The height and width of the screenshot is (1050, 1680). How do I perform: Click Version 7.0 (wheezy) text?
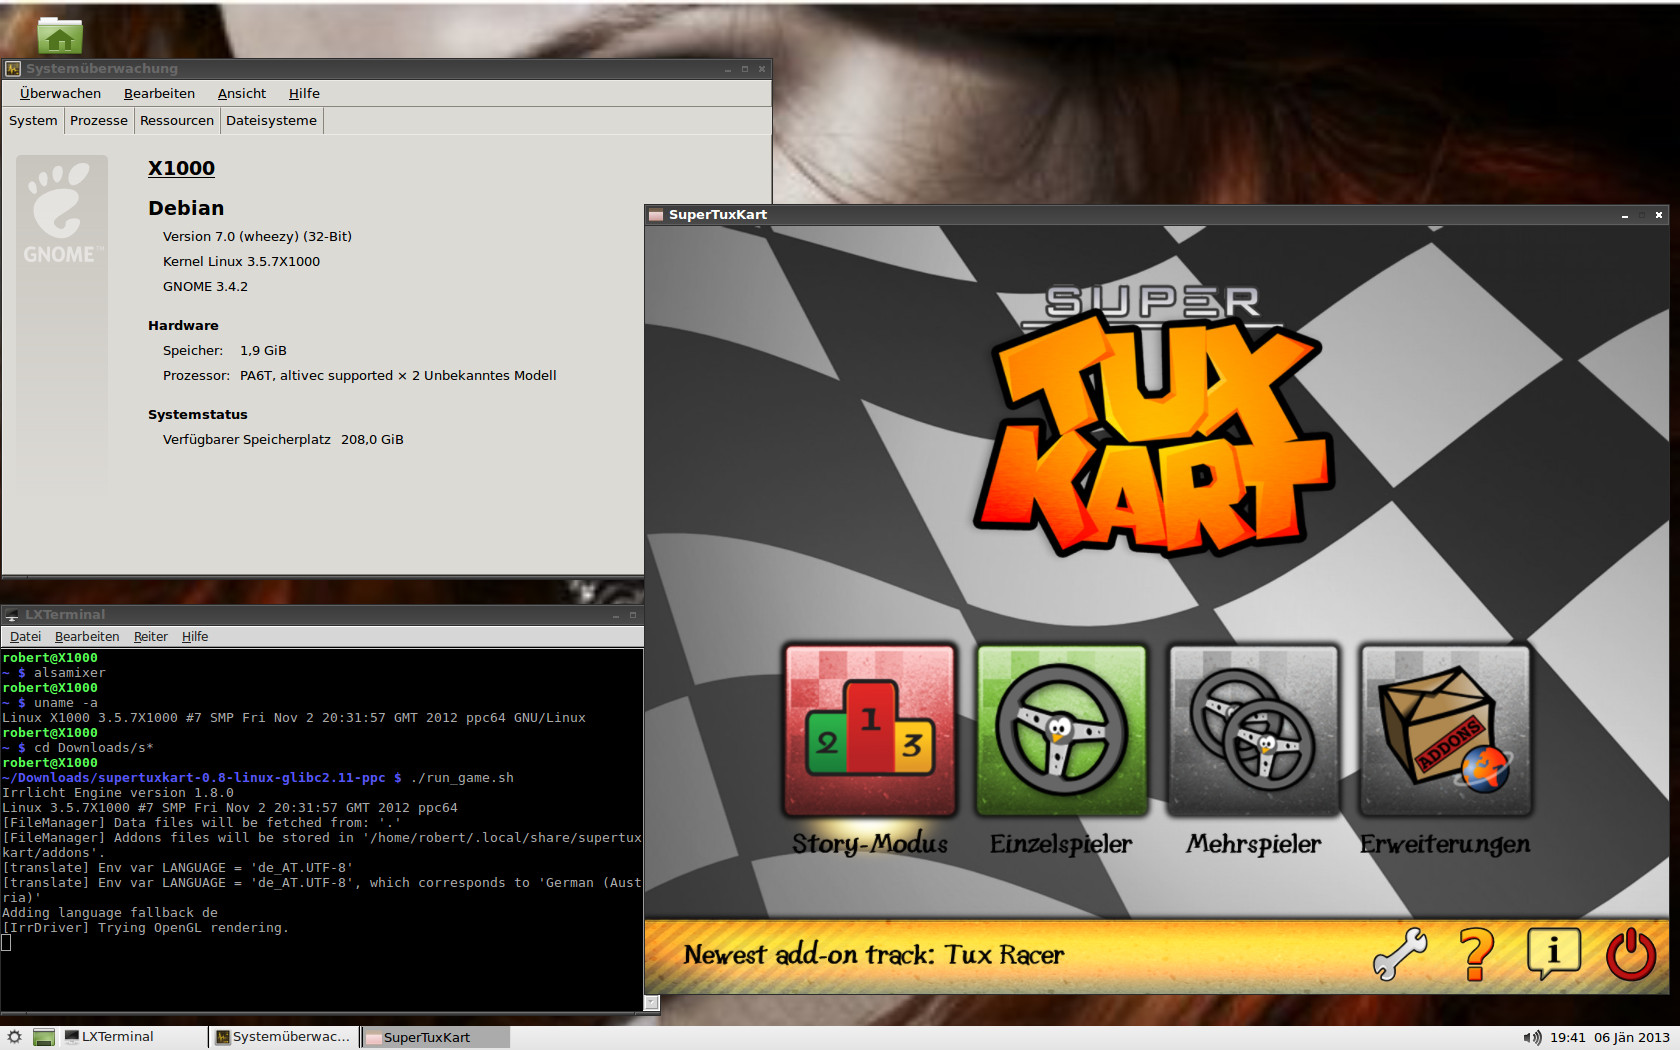coord(257,236)
